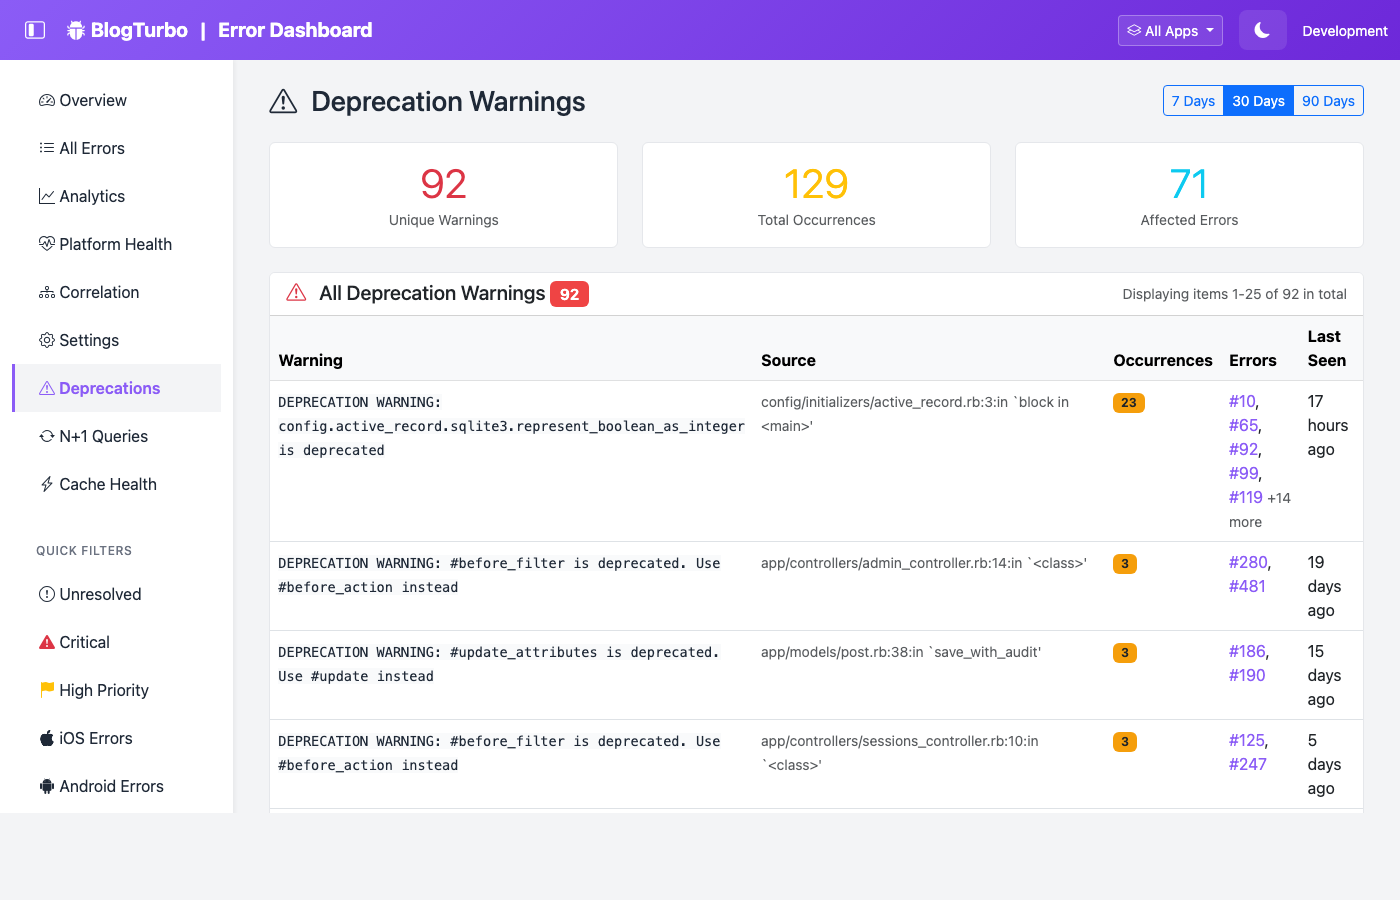Click the orange occurrences badge showing 23

coord(1128,402)
